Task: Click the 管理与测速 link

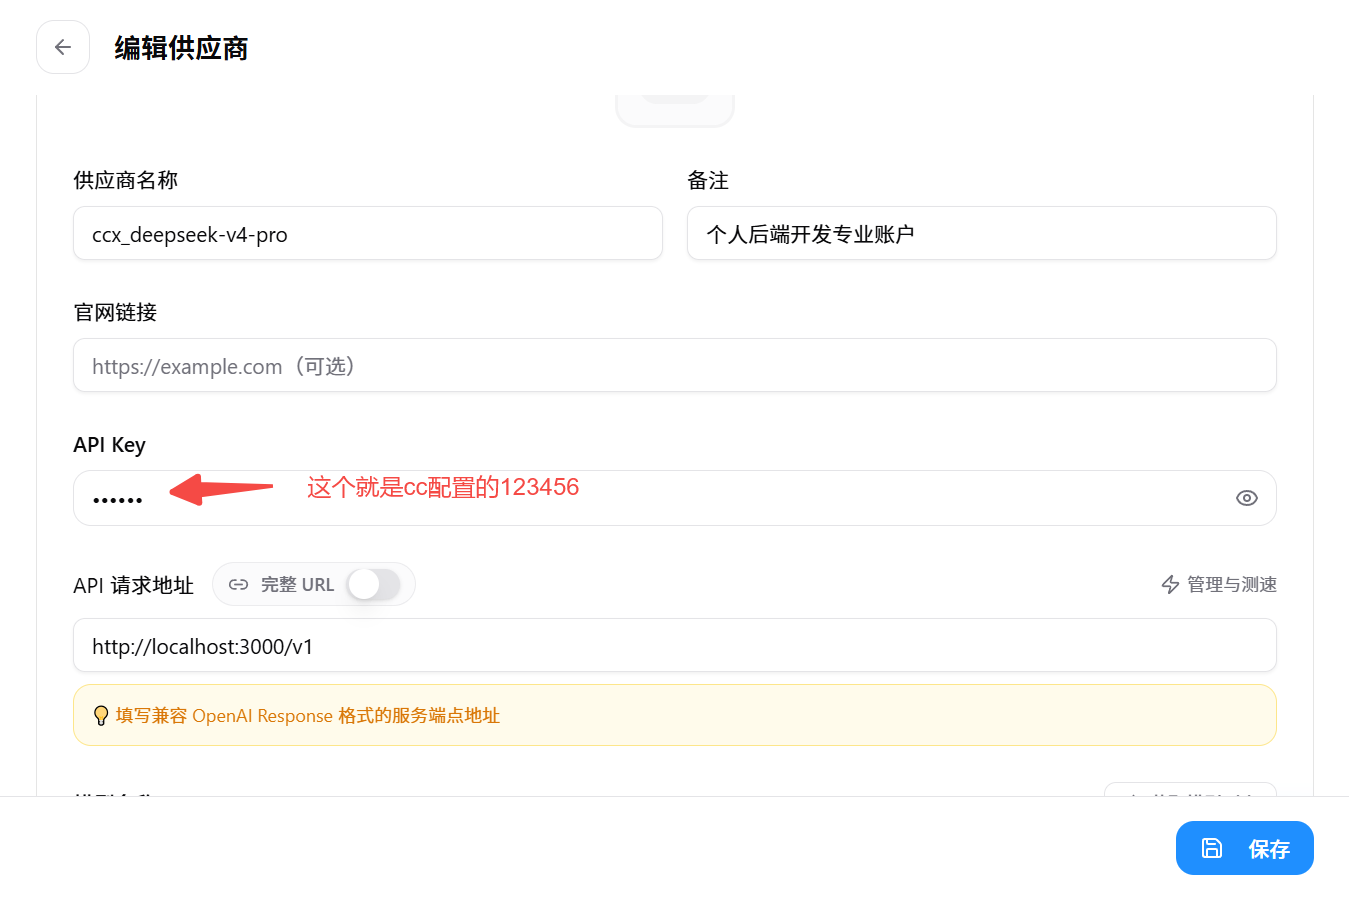Action: 1219,584
